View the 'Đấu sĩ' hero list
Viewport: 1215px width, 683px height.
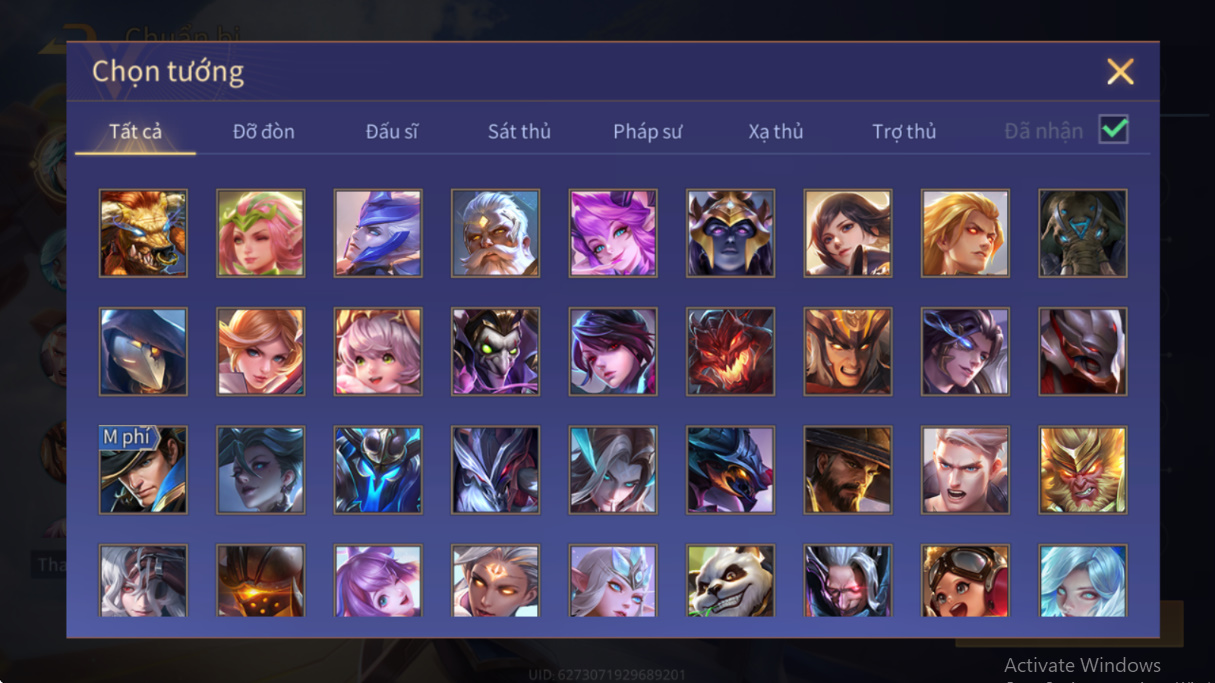click(x=391, y=132)
